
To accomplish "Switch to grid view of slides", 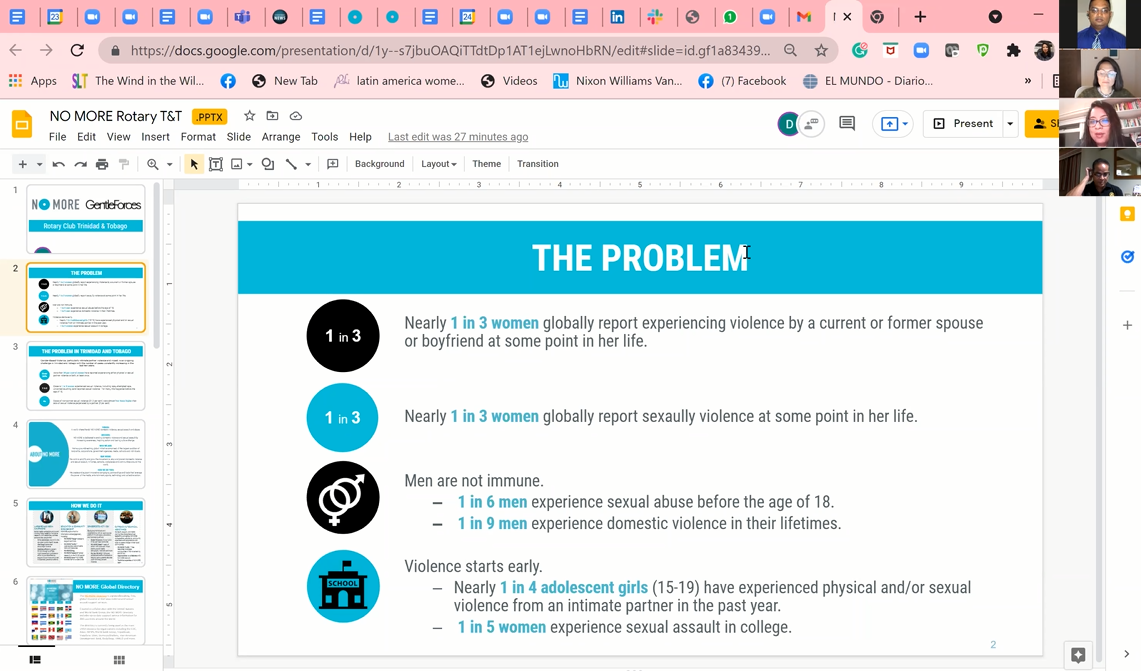I will tap(119, 660).
